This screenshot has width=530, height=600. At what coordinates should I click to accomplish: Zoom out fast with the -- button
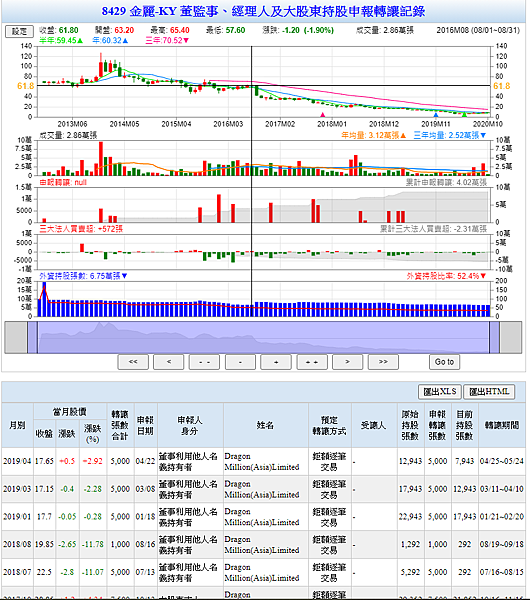pyautogui.click(x=204, y=362)
